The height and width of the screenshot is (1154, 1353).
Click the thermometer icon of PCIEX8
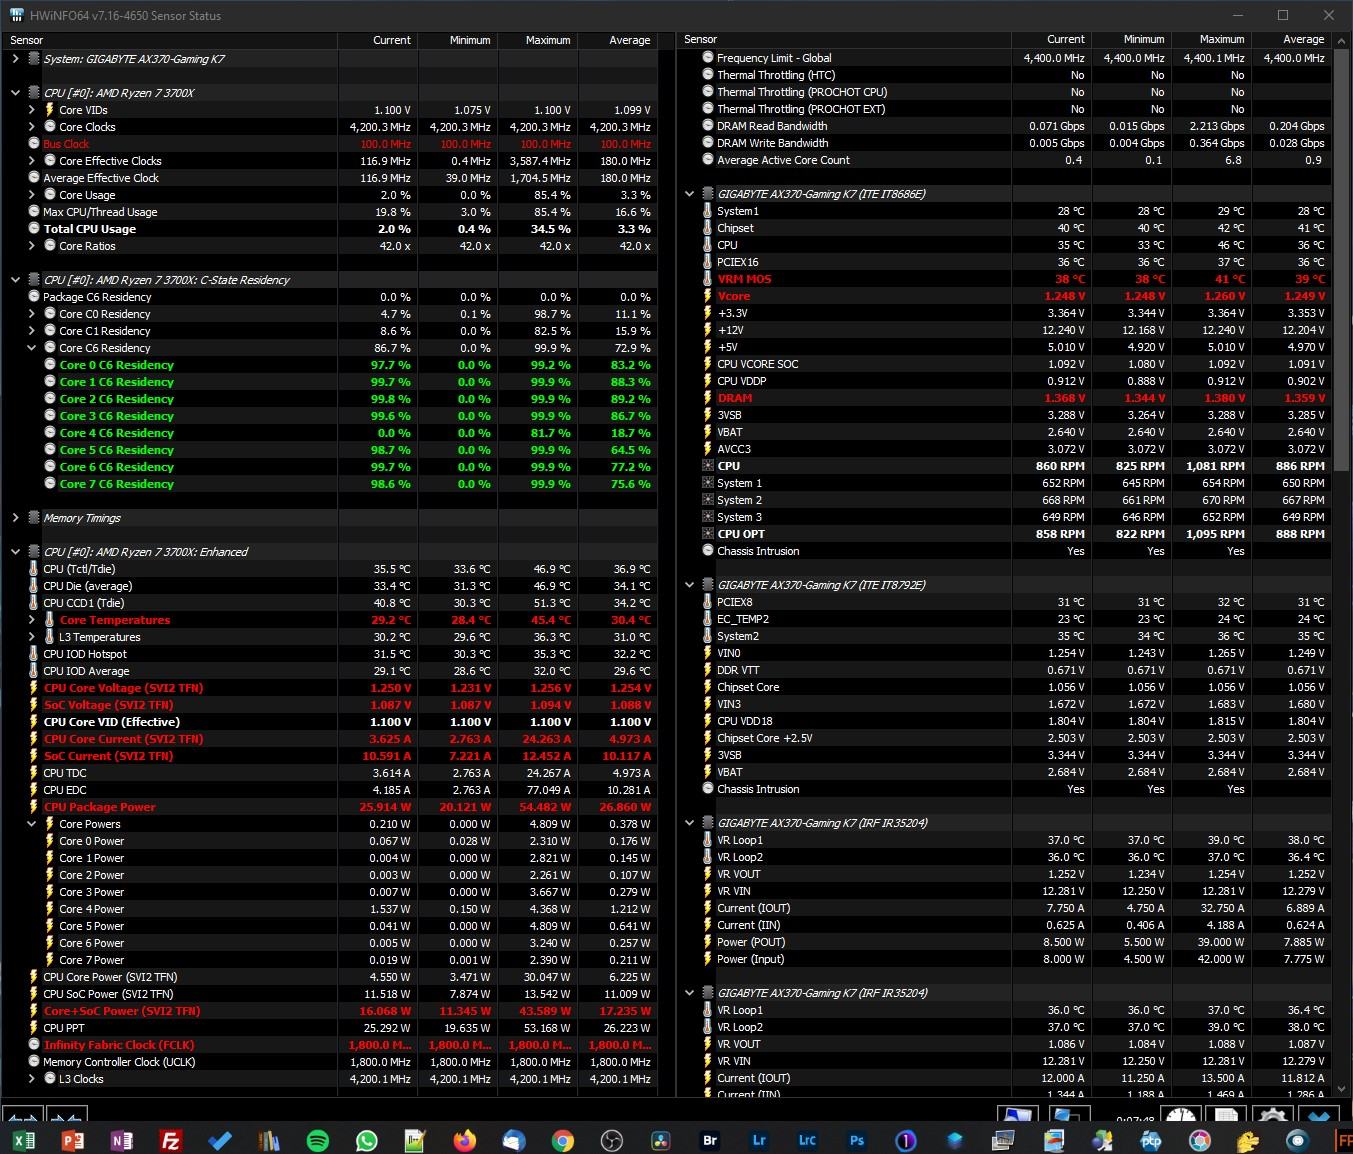pyautogui.click(x=708, y=602)
